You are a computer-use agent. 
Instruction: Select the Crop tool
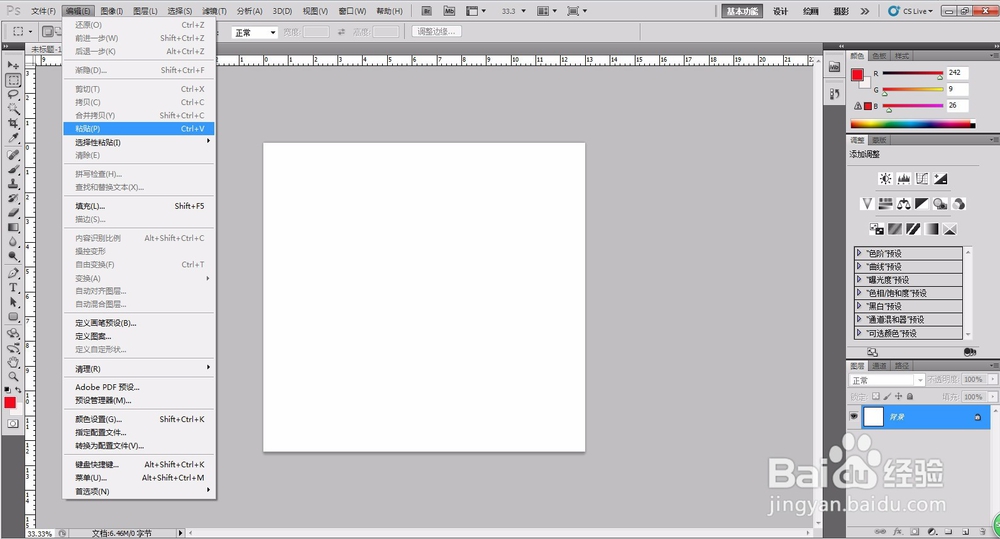click(13, 123)
